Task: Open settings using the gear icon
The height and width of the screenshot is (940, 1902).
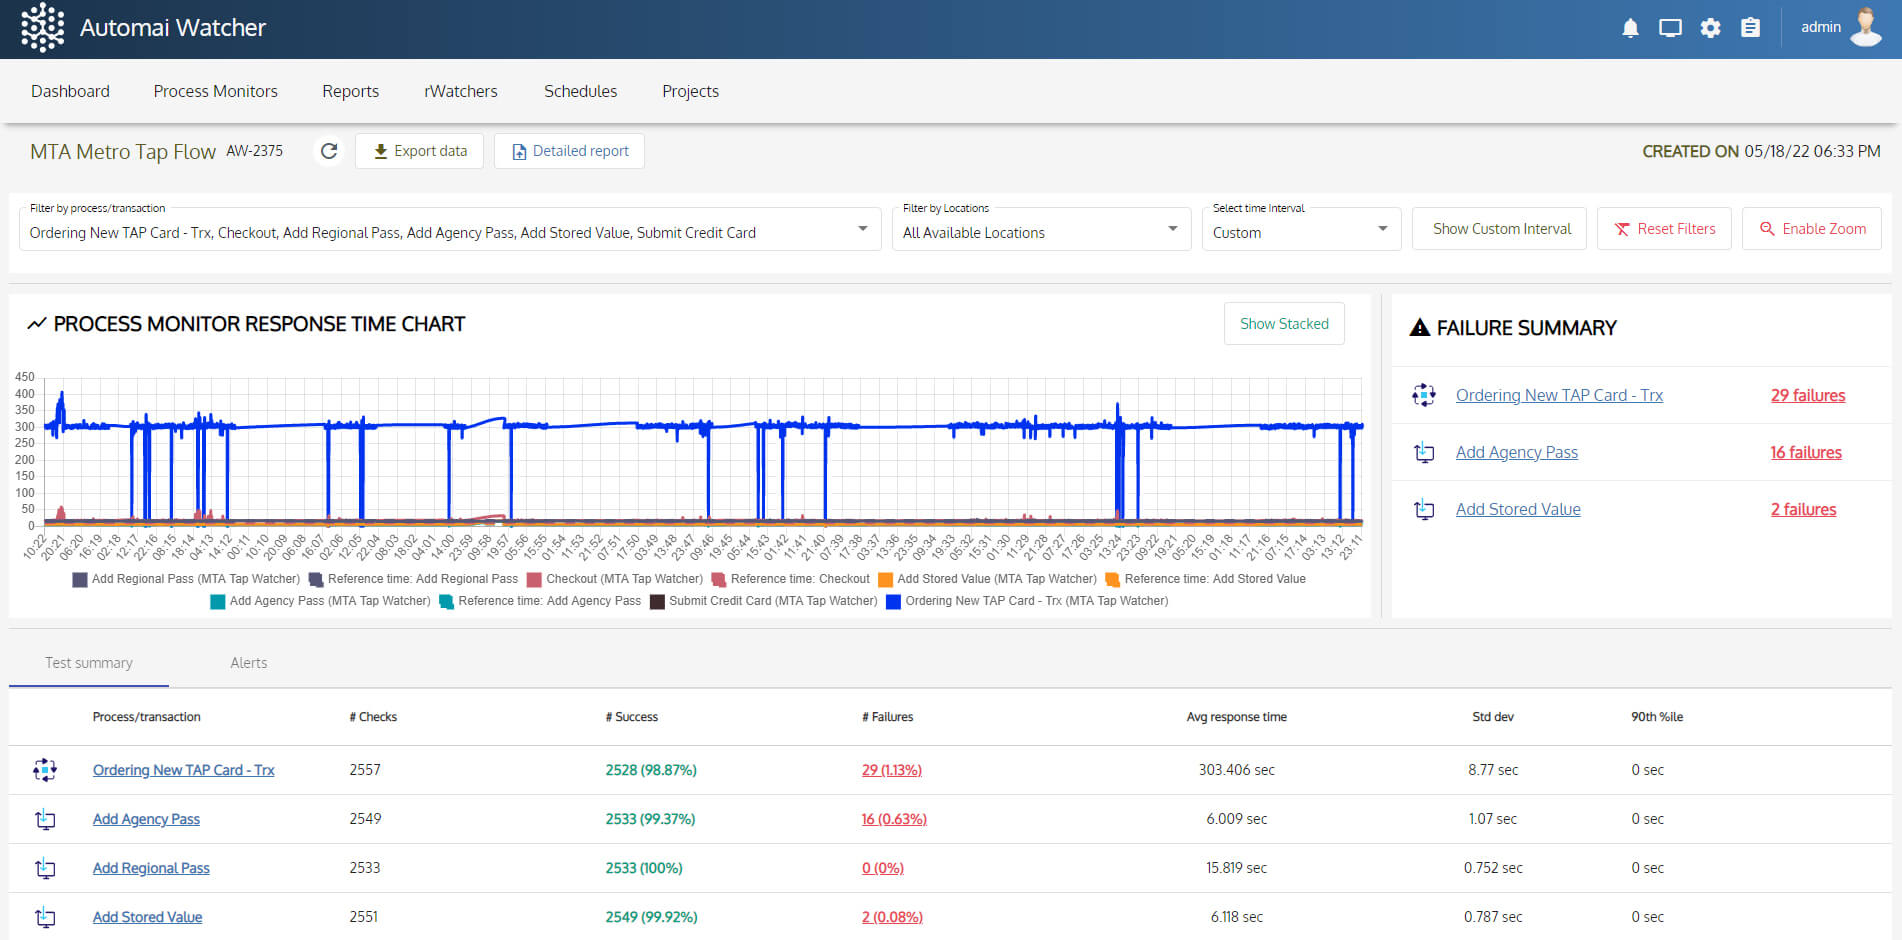Action: click(x=1710, y=27)
